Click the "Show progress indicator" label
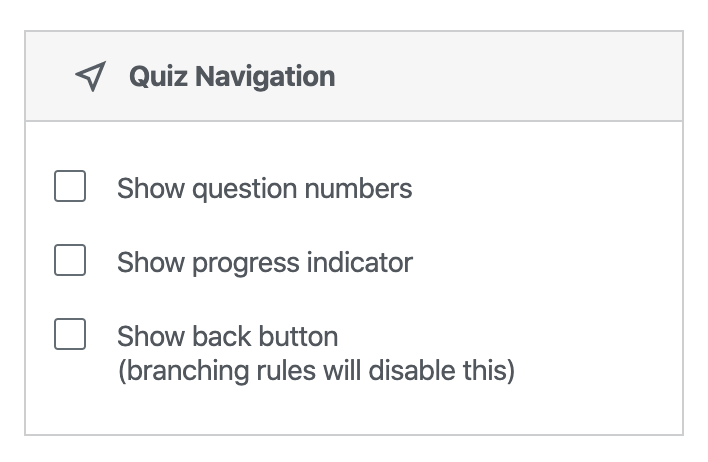This screenshot has width=708, height=462. click(264, 262)
